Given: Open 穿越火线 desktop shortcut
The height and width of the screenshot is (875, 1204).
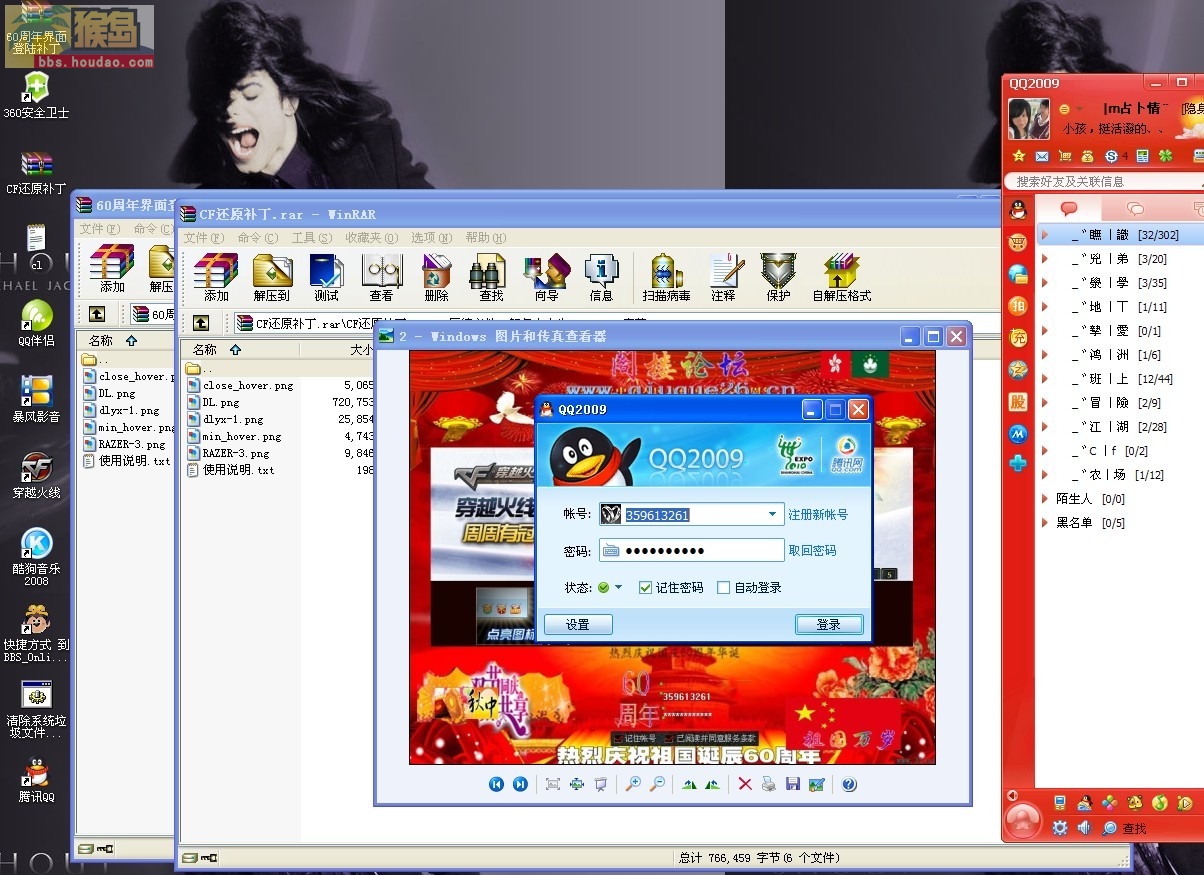Looking at the screenshot, I should pyautogui.click(x=37, y=475).
